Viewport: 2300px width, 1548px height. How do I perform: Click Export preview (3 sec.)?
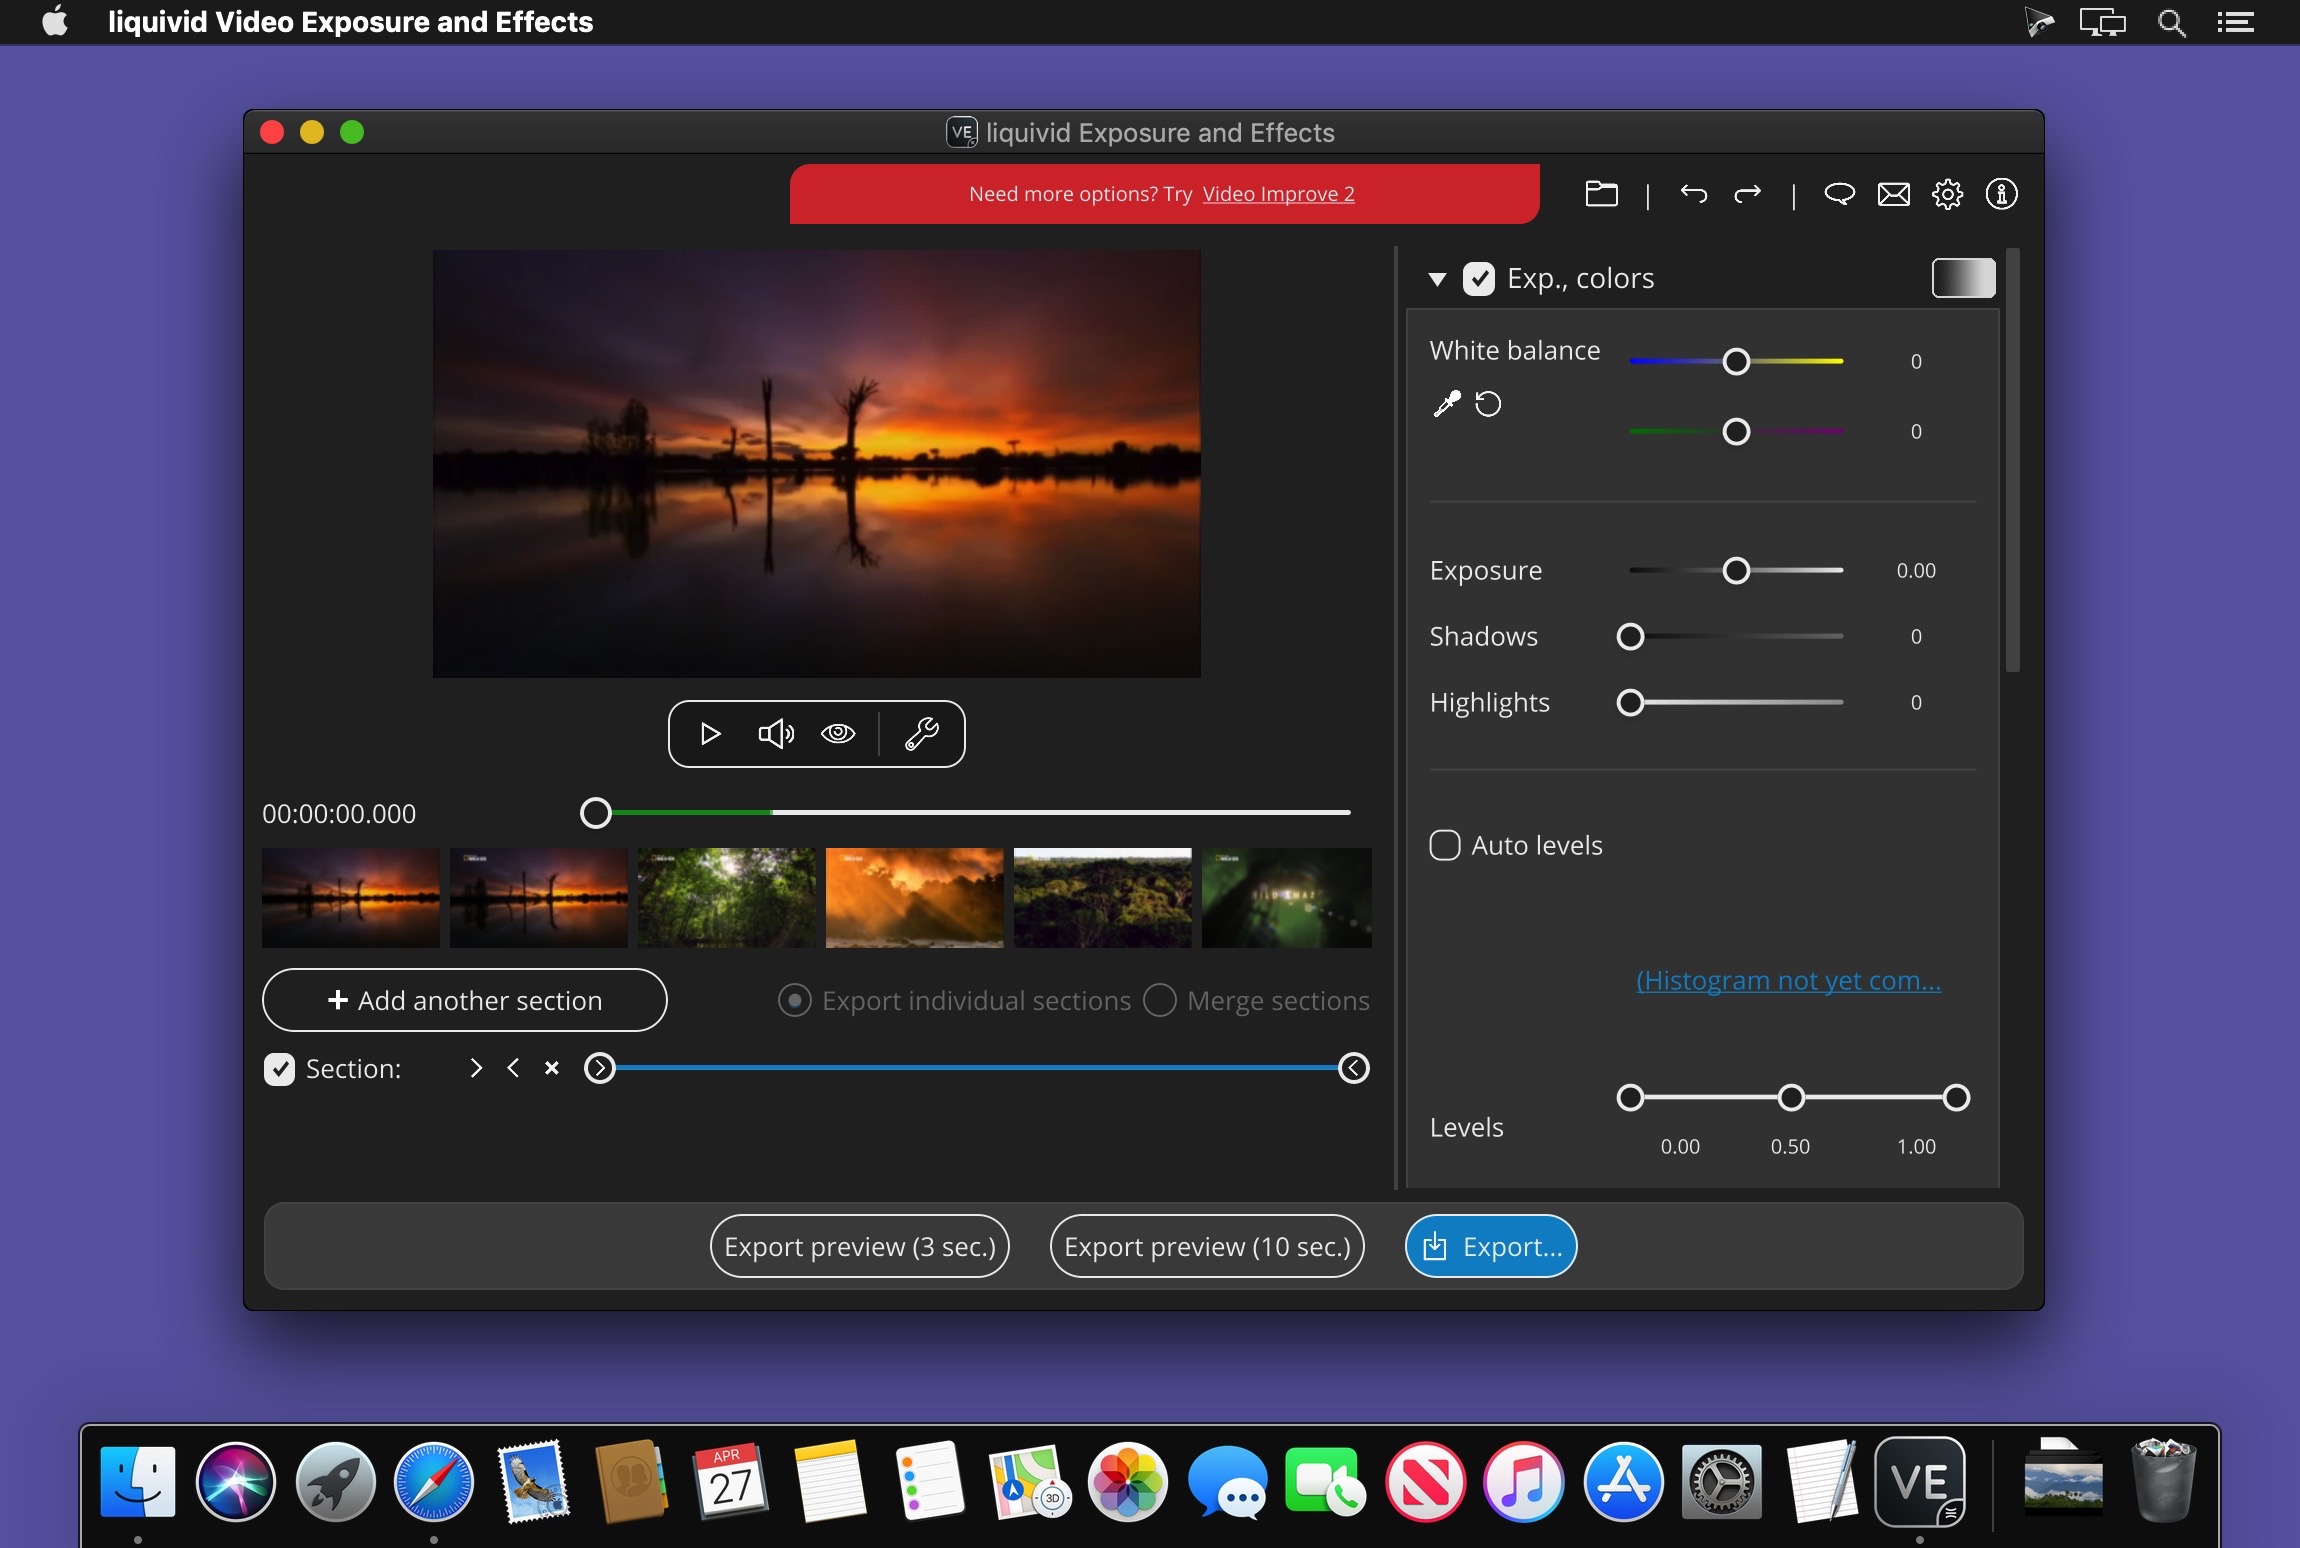pyautogui.click(x=860, y=1246)
